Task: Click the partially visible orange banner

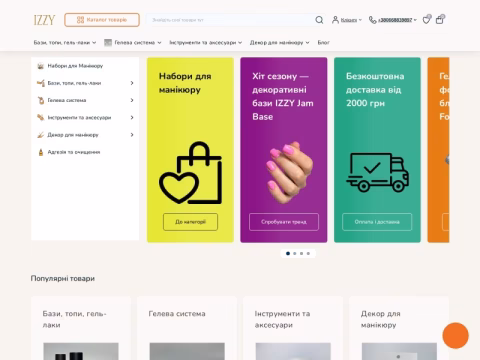Action: (x=438, y=150)
